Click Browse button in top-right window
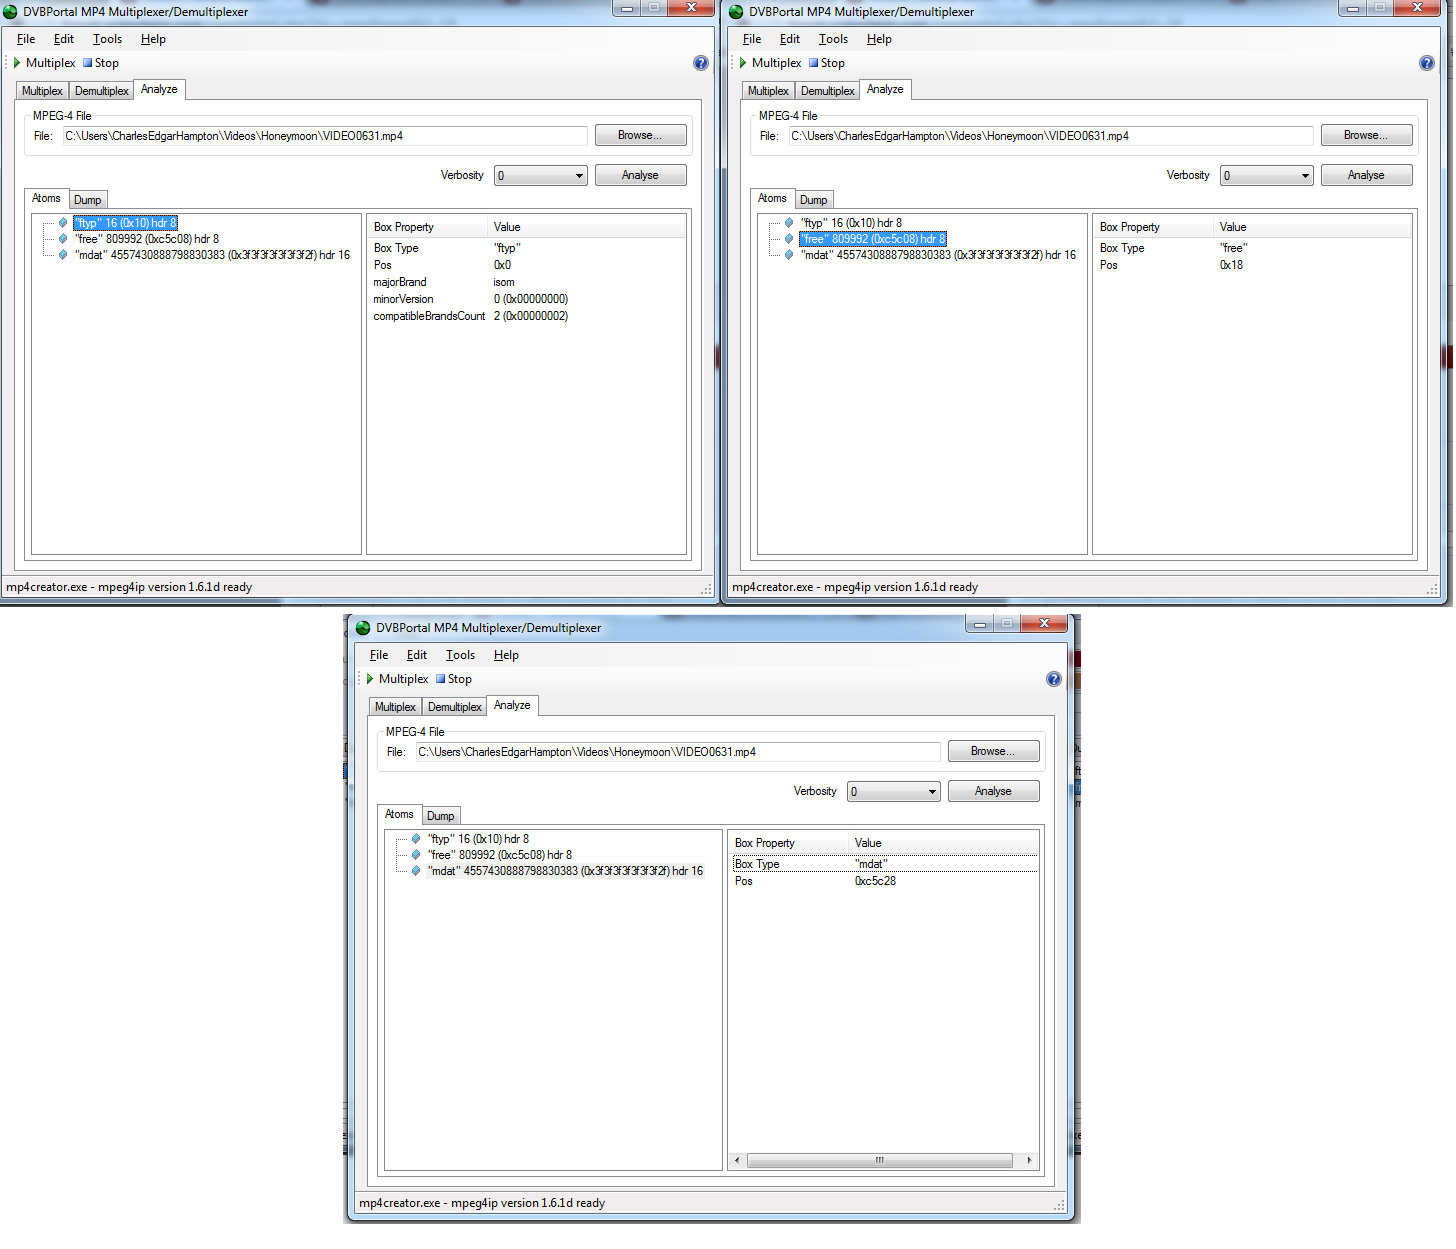This screenshot has width=1456, height=1249. click(1367, 135)
